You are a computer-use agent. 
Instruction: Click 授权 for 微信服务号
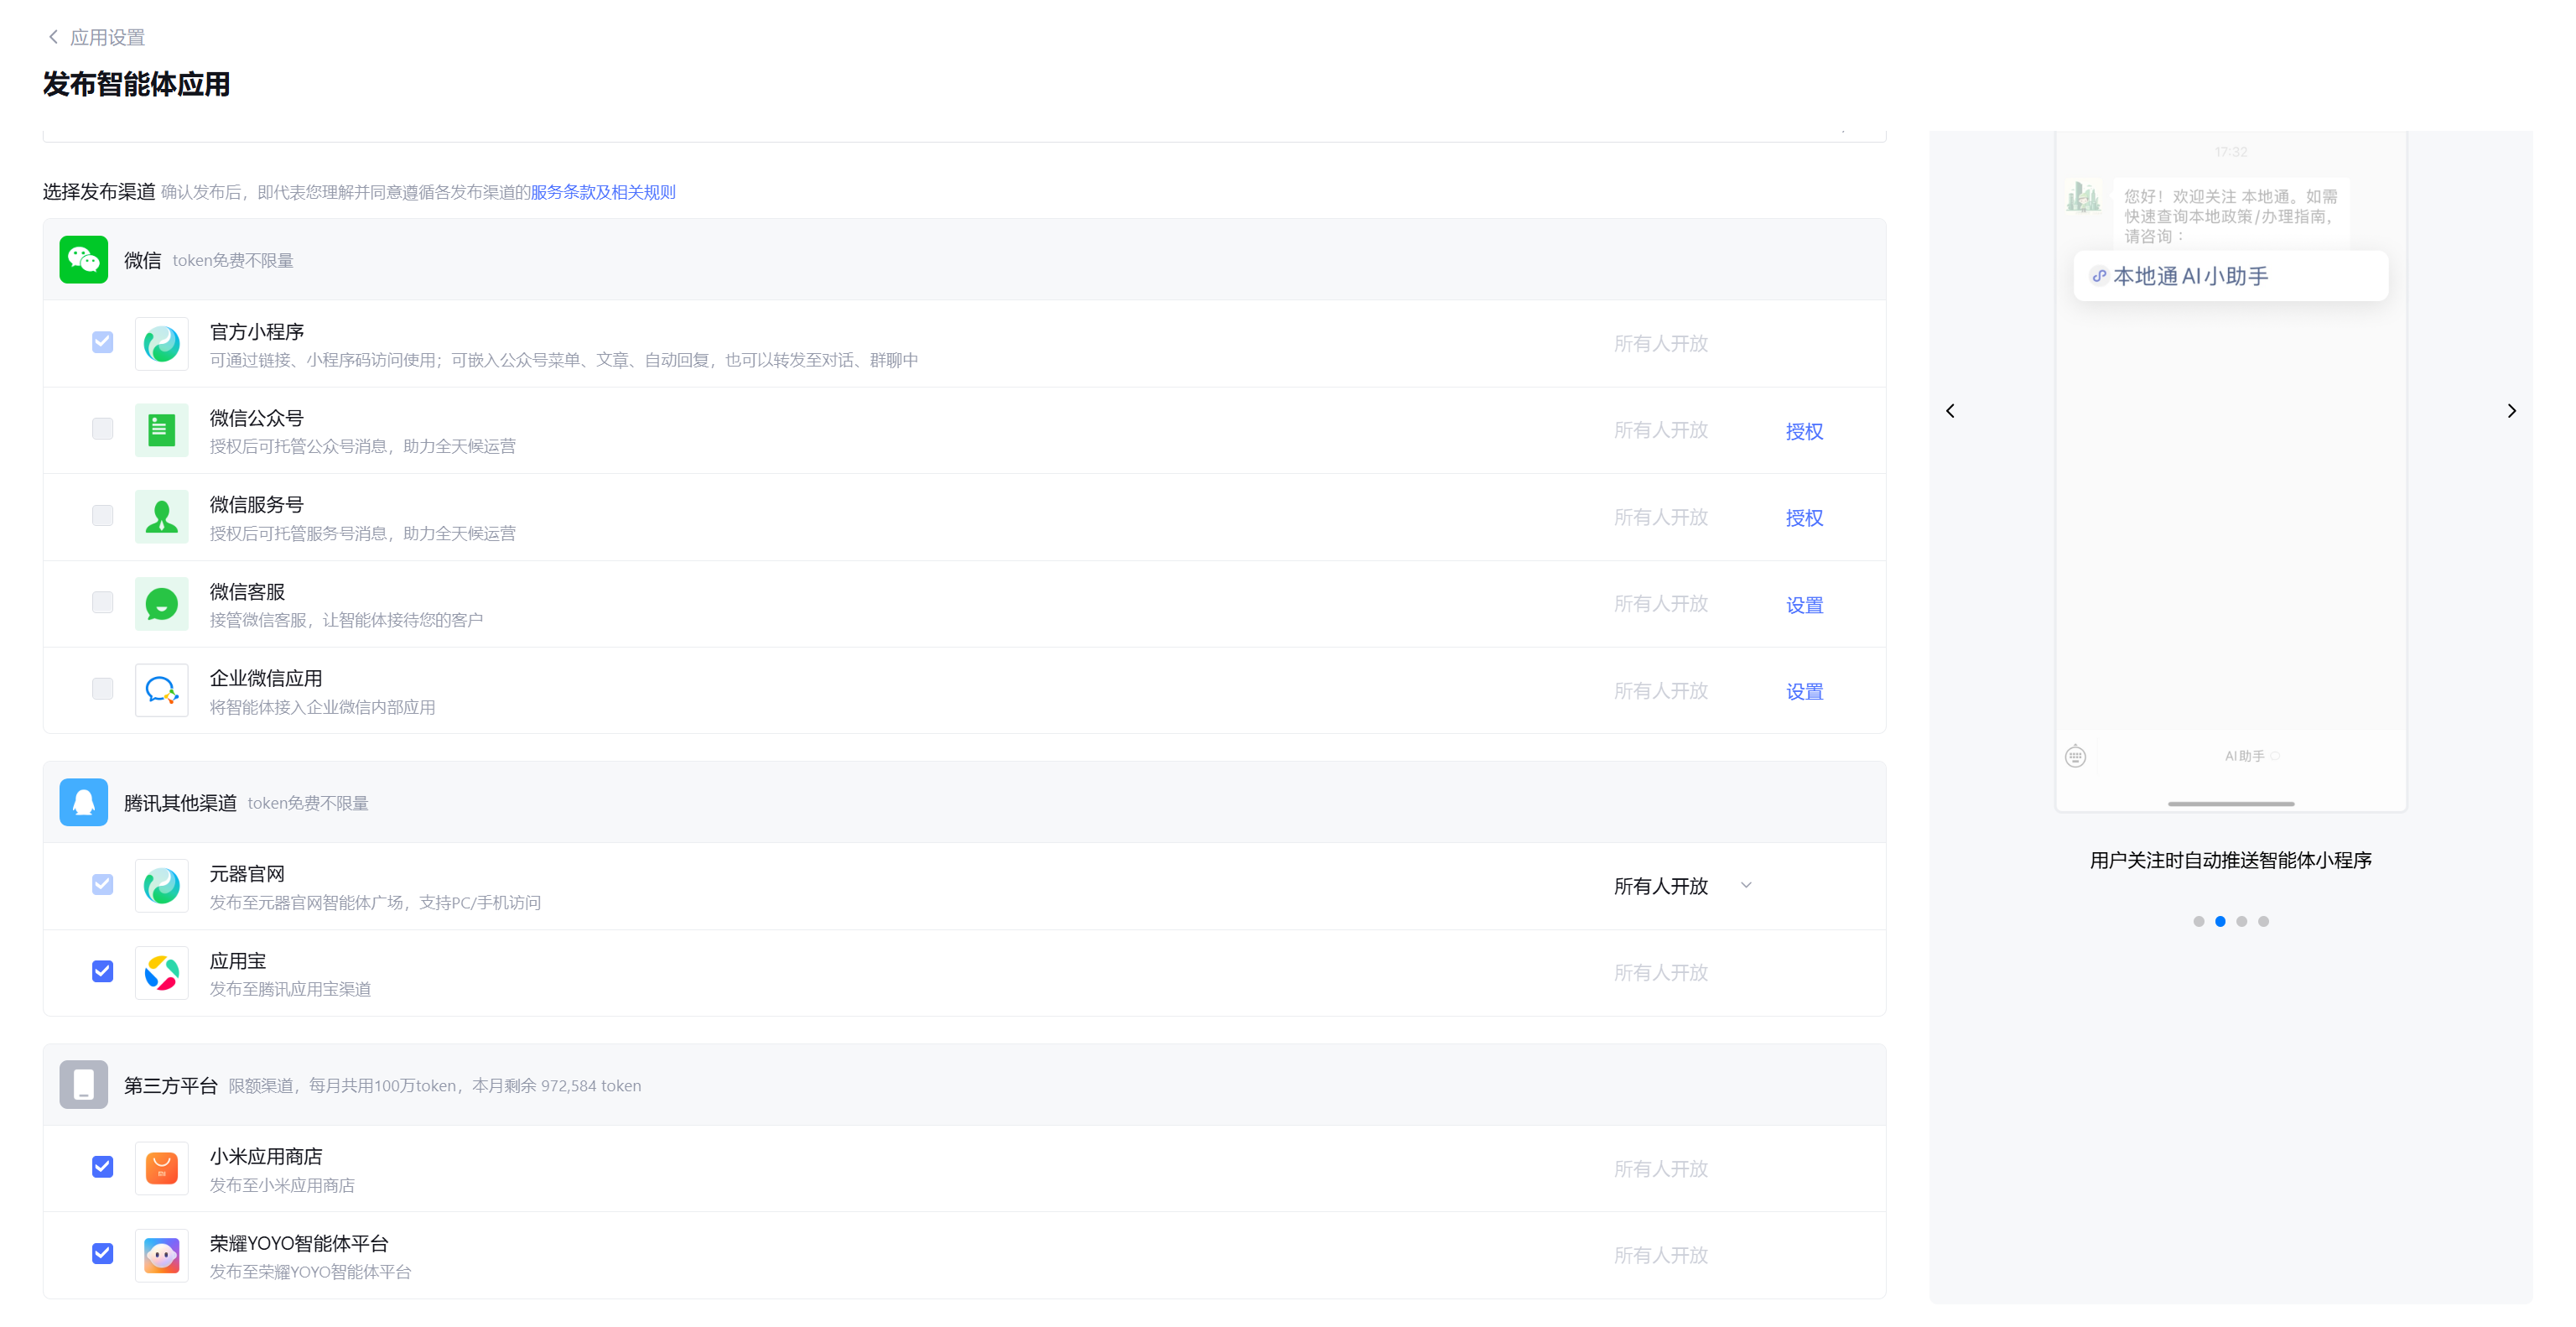pyautogui.click(x=1804, y=518)
